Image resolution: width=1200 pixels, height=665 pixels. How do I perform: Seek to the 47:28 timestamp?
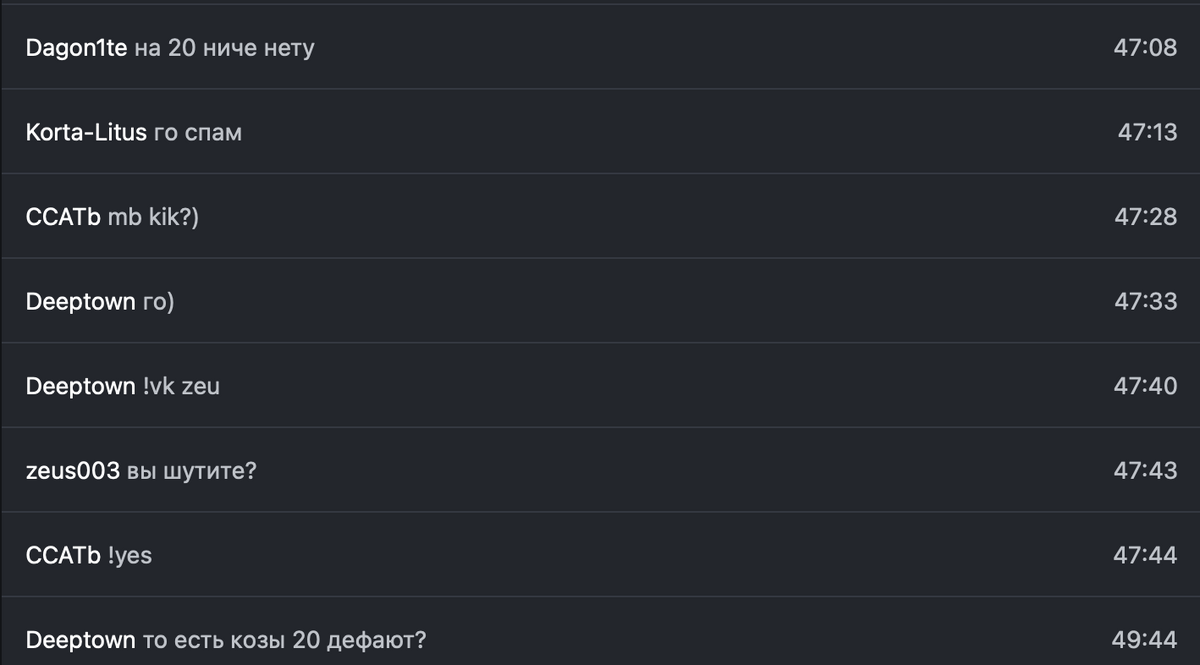(1145, 217)
